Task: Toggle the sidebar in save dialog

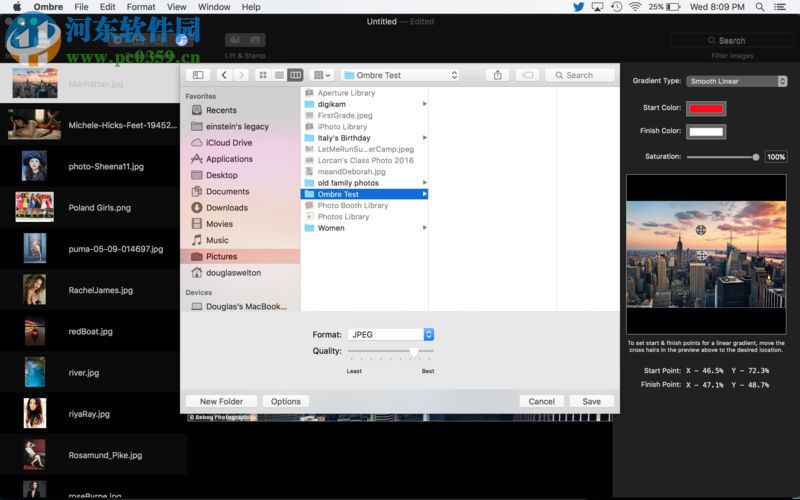Action: [198, 75]
